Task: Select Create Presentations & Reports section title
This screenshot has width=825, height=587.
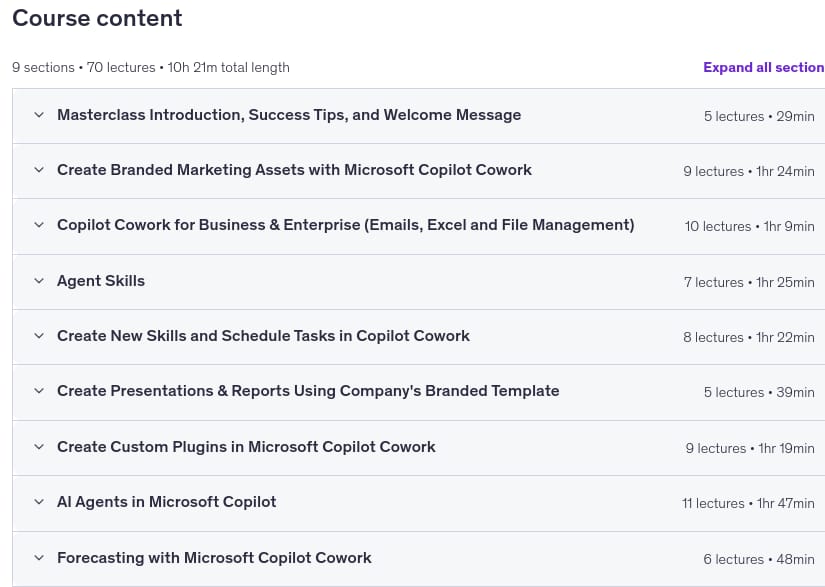Action: 308,391
